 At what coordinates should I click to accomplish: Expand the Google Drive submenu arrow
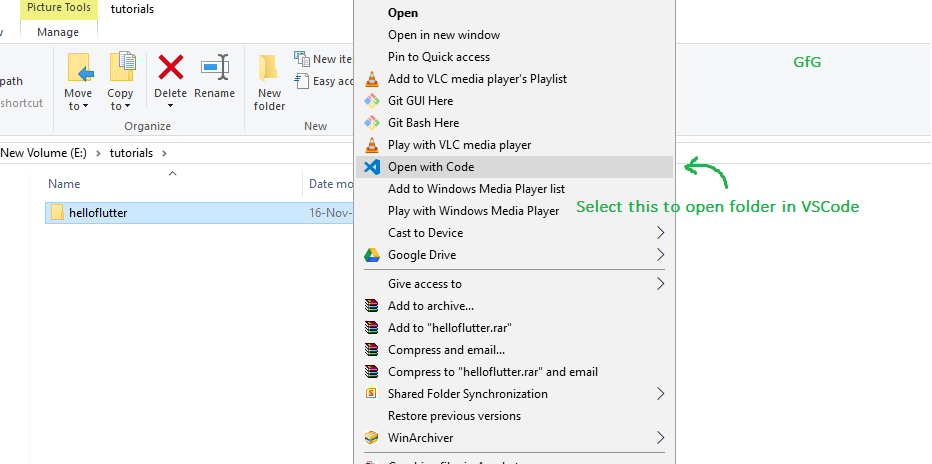[x=660, y=255]
